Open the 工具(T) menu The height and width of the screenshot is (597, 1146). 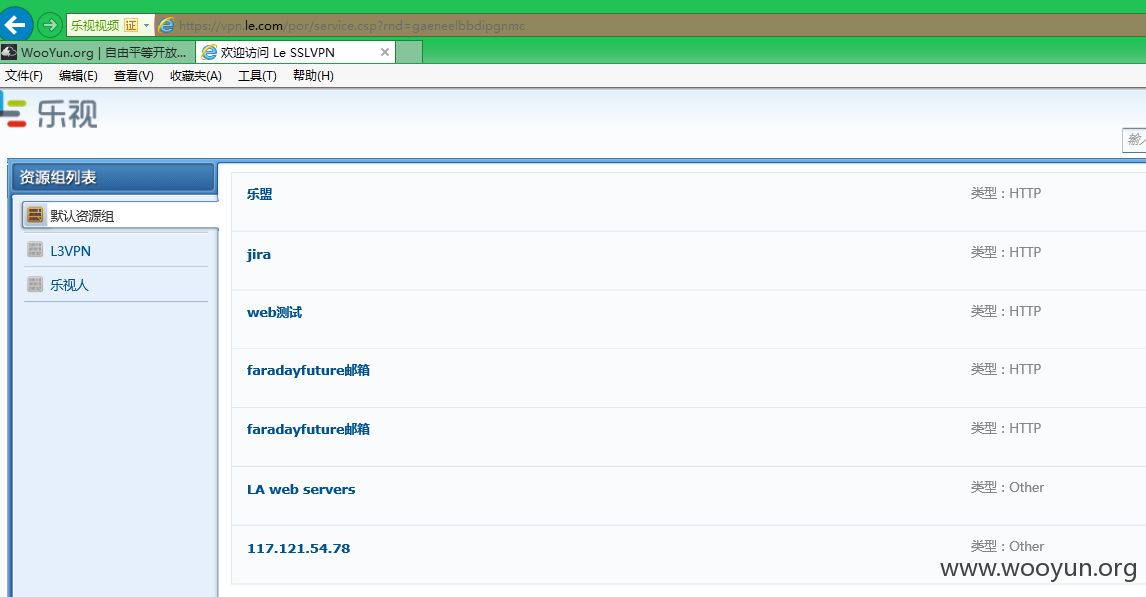pos(257,76)
